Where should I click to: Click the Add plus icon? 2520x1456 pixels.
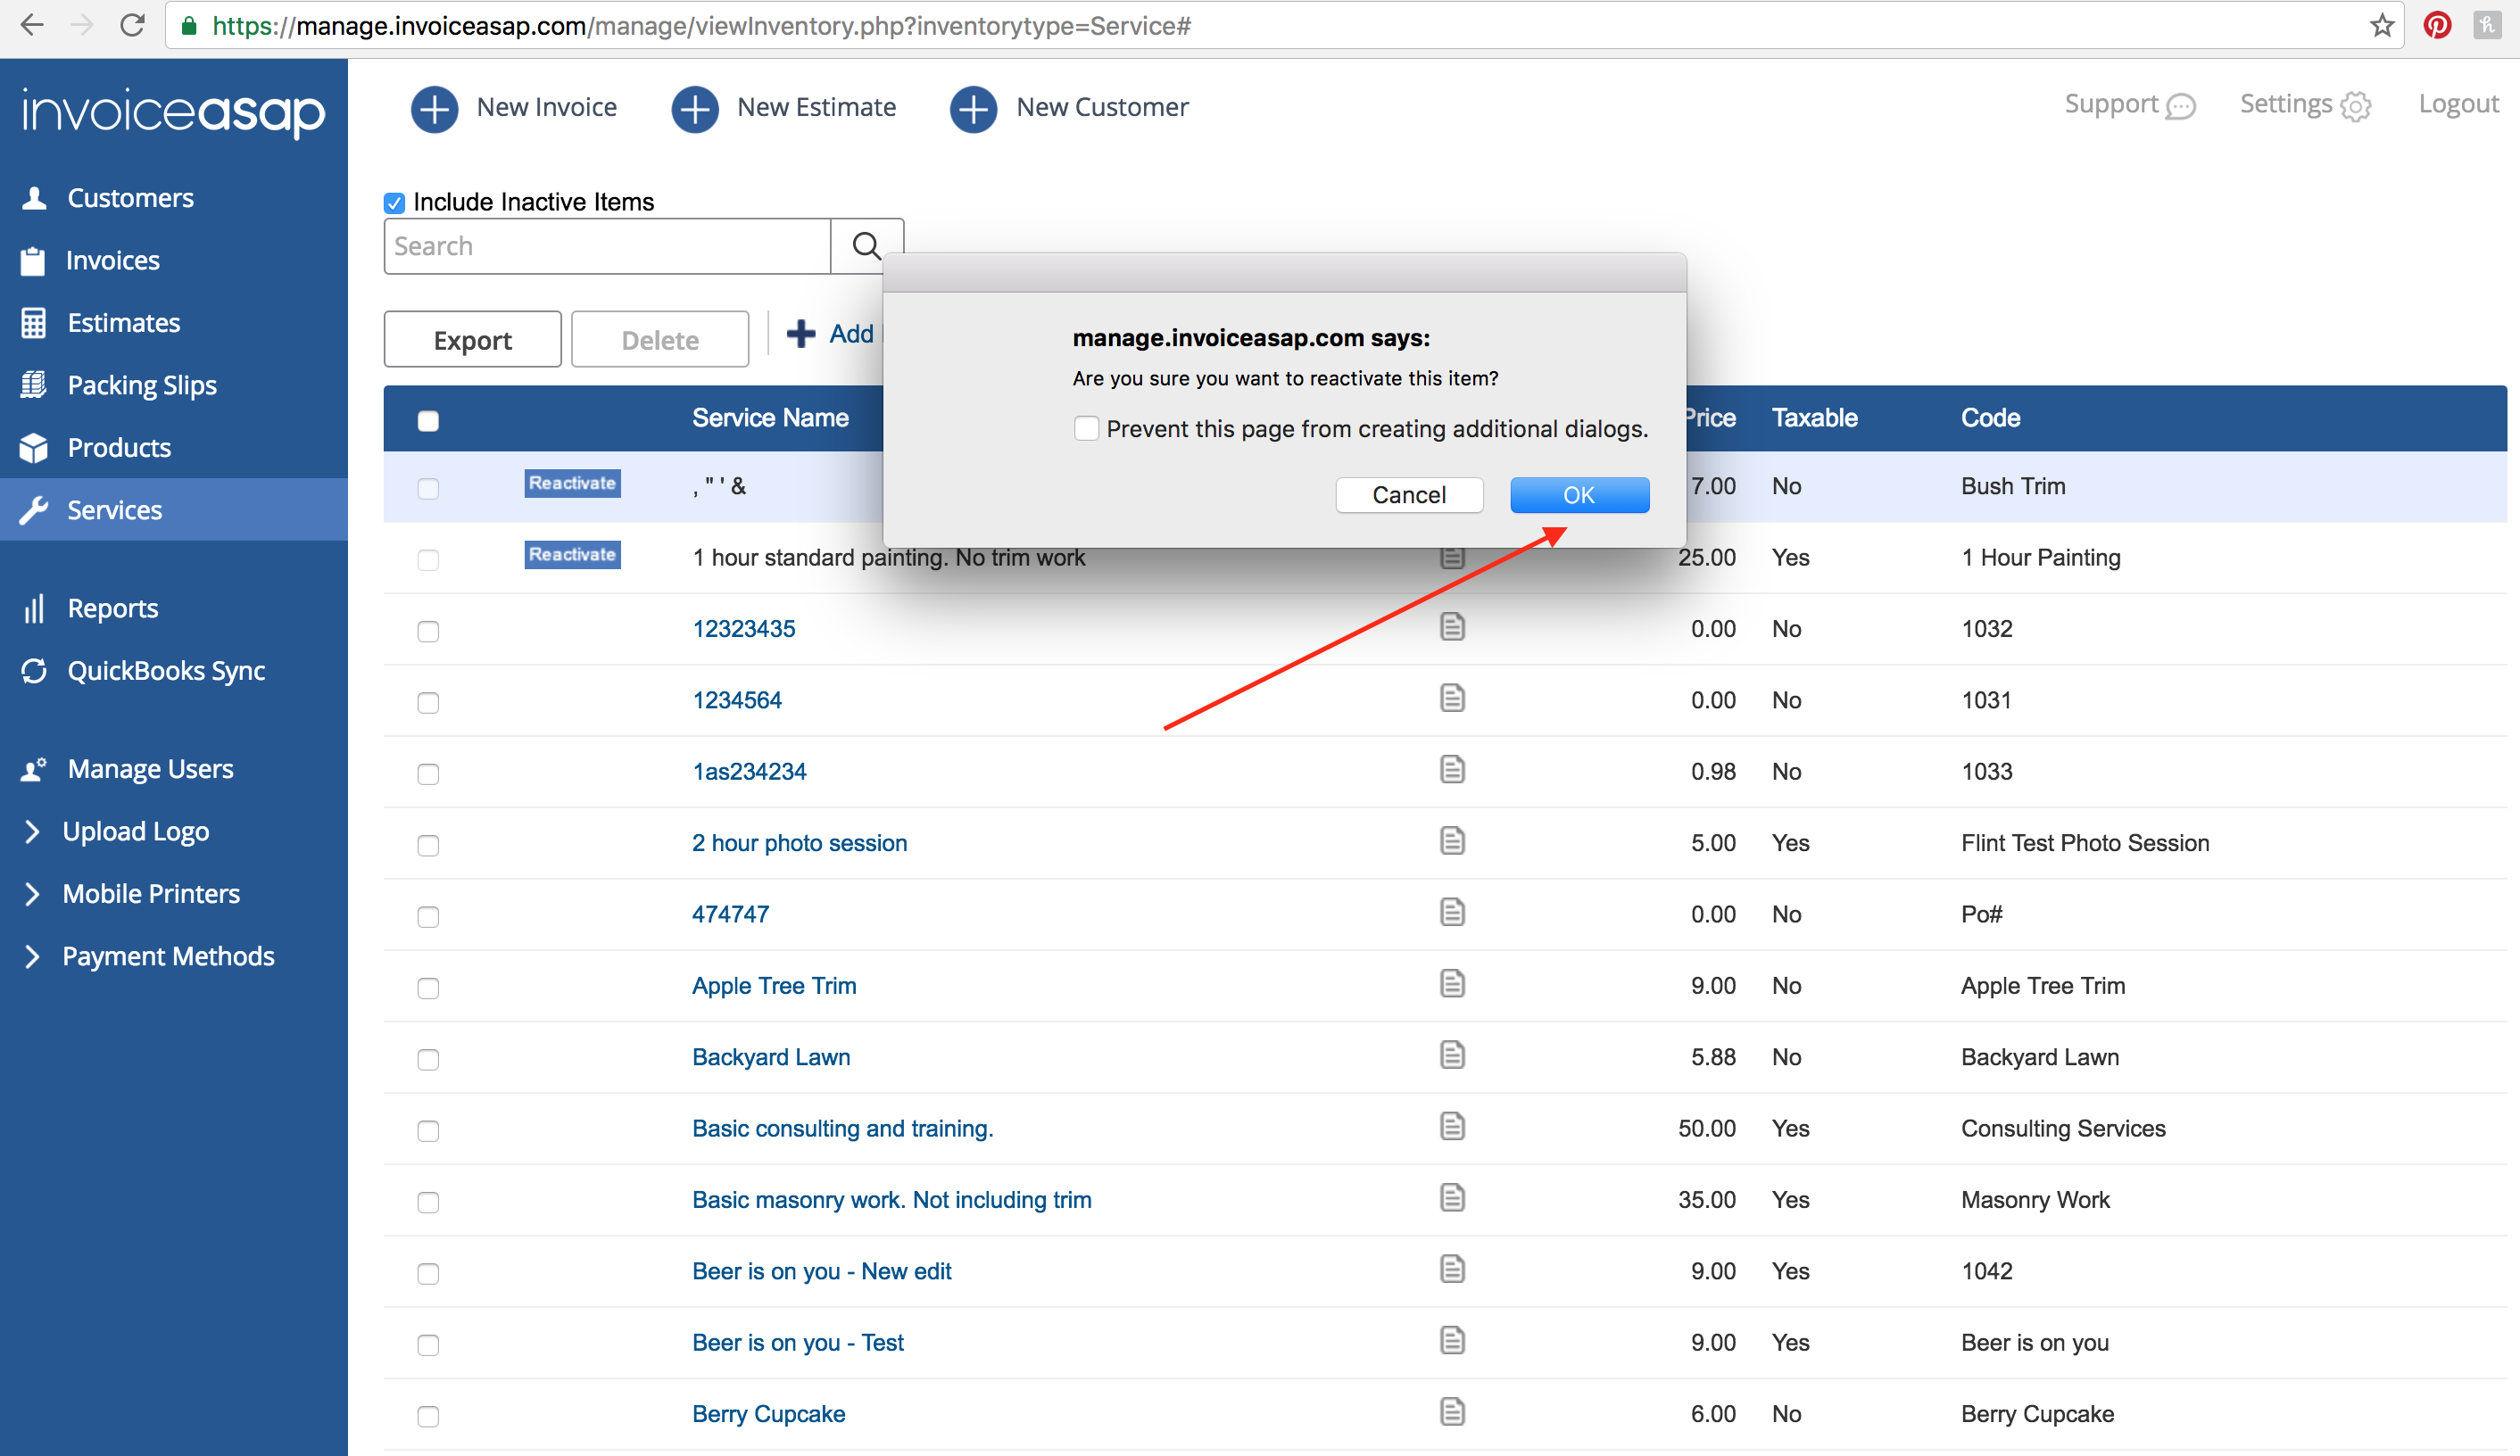(x=801, y=333)
